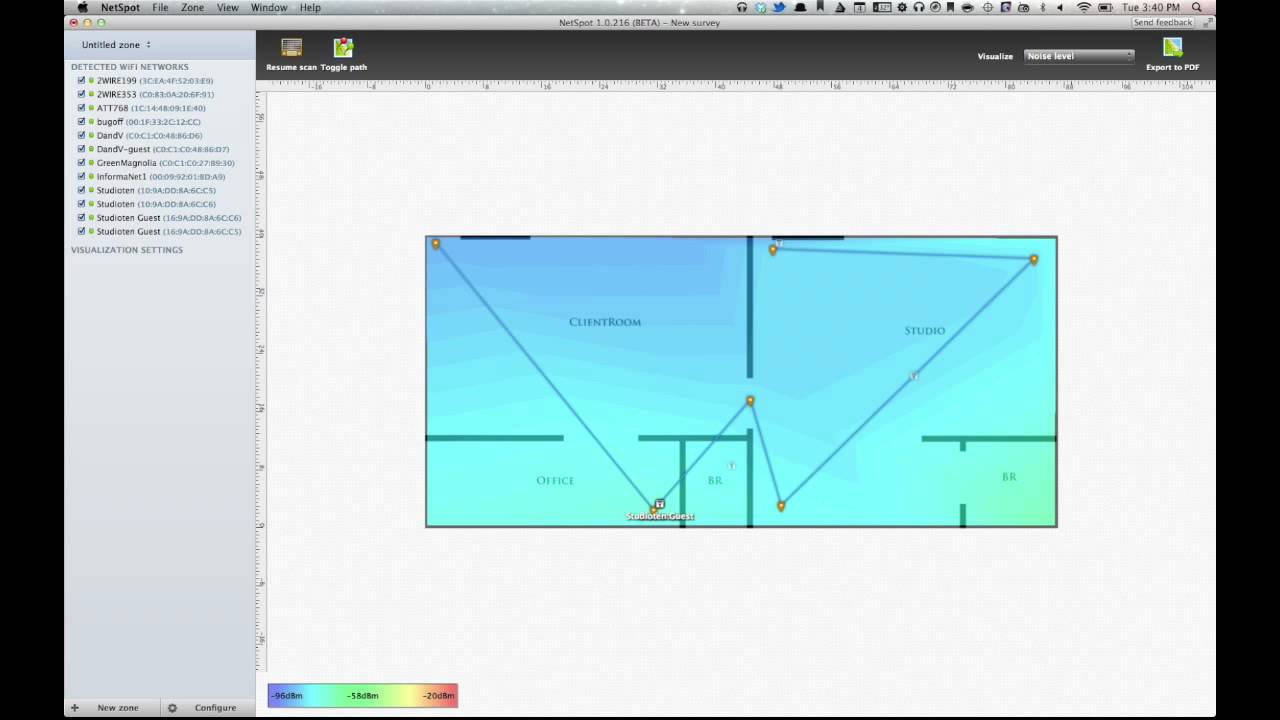Select the Studioten Guest access point icon on map
This screenshot has width=1280, height=720.
pyautogui.click(x=659, y=504)
